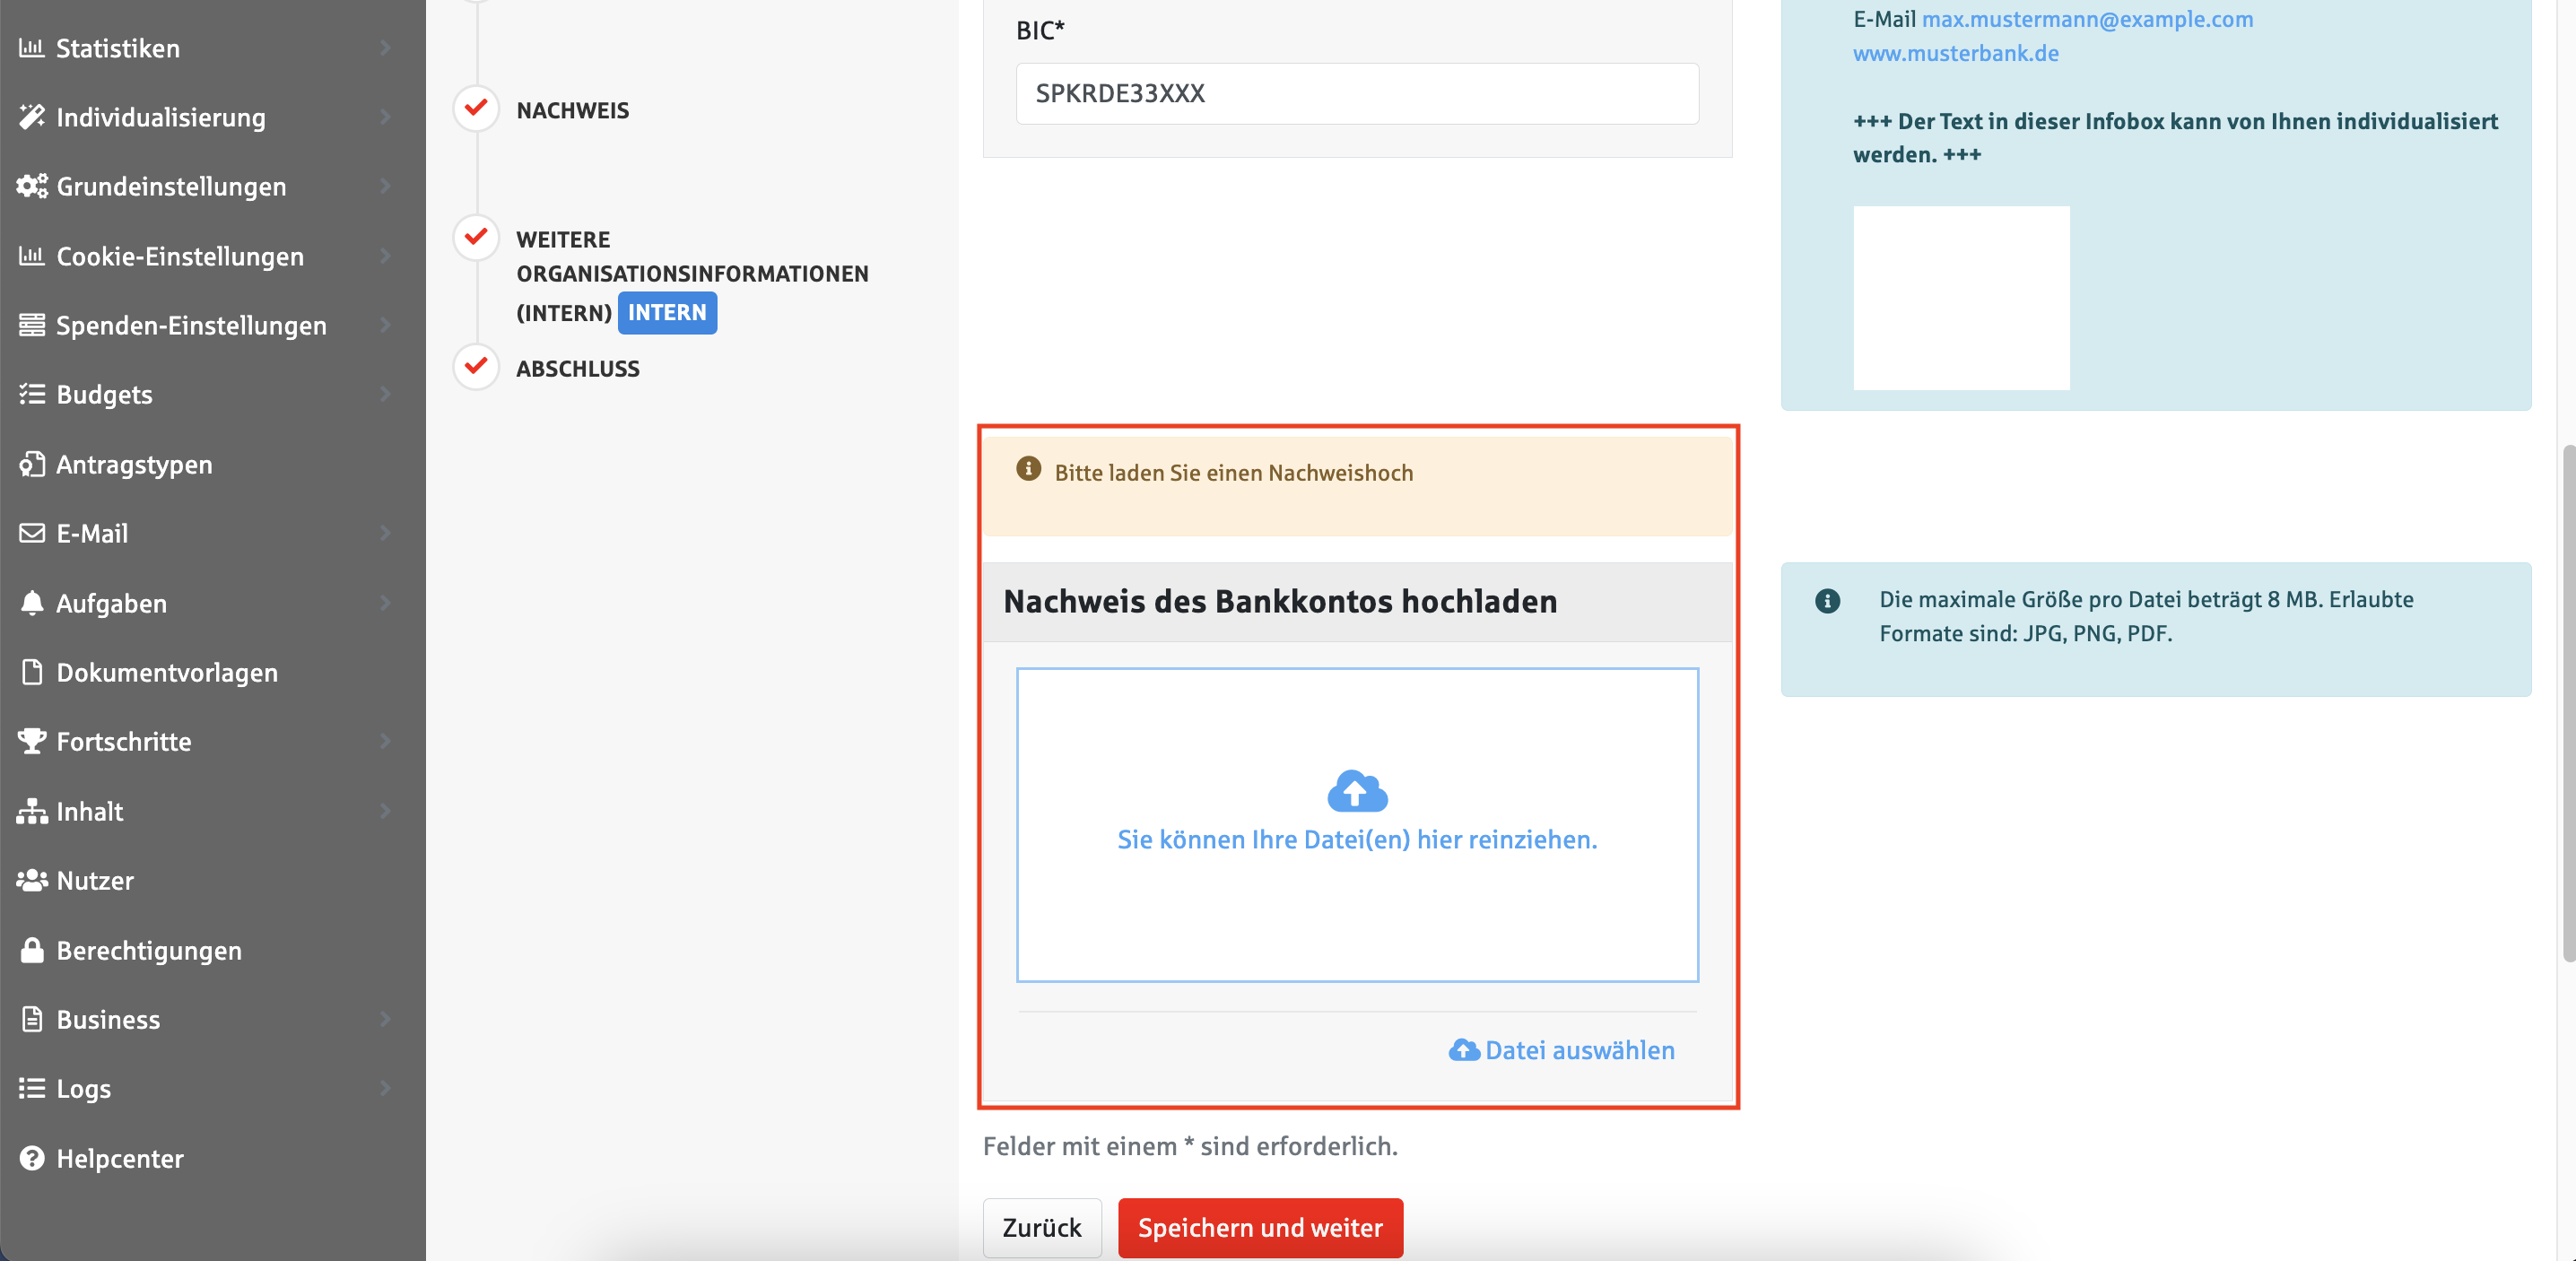Click the Datei auswählen link

tap(1562, 1050)
